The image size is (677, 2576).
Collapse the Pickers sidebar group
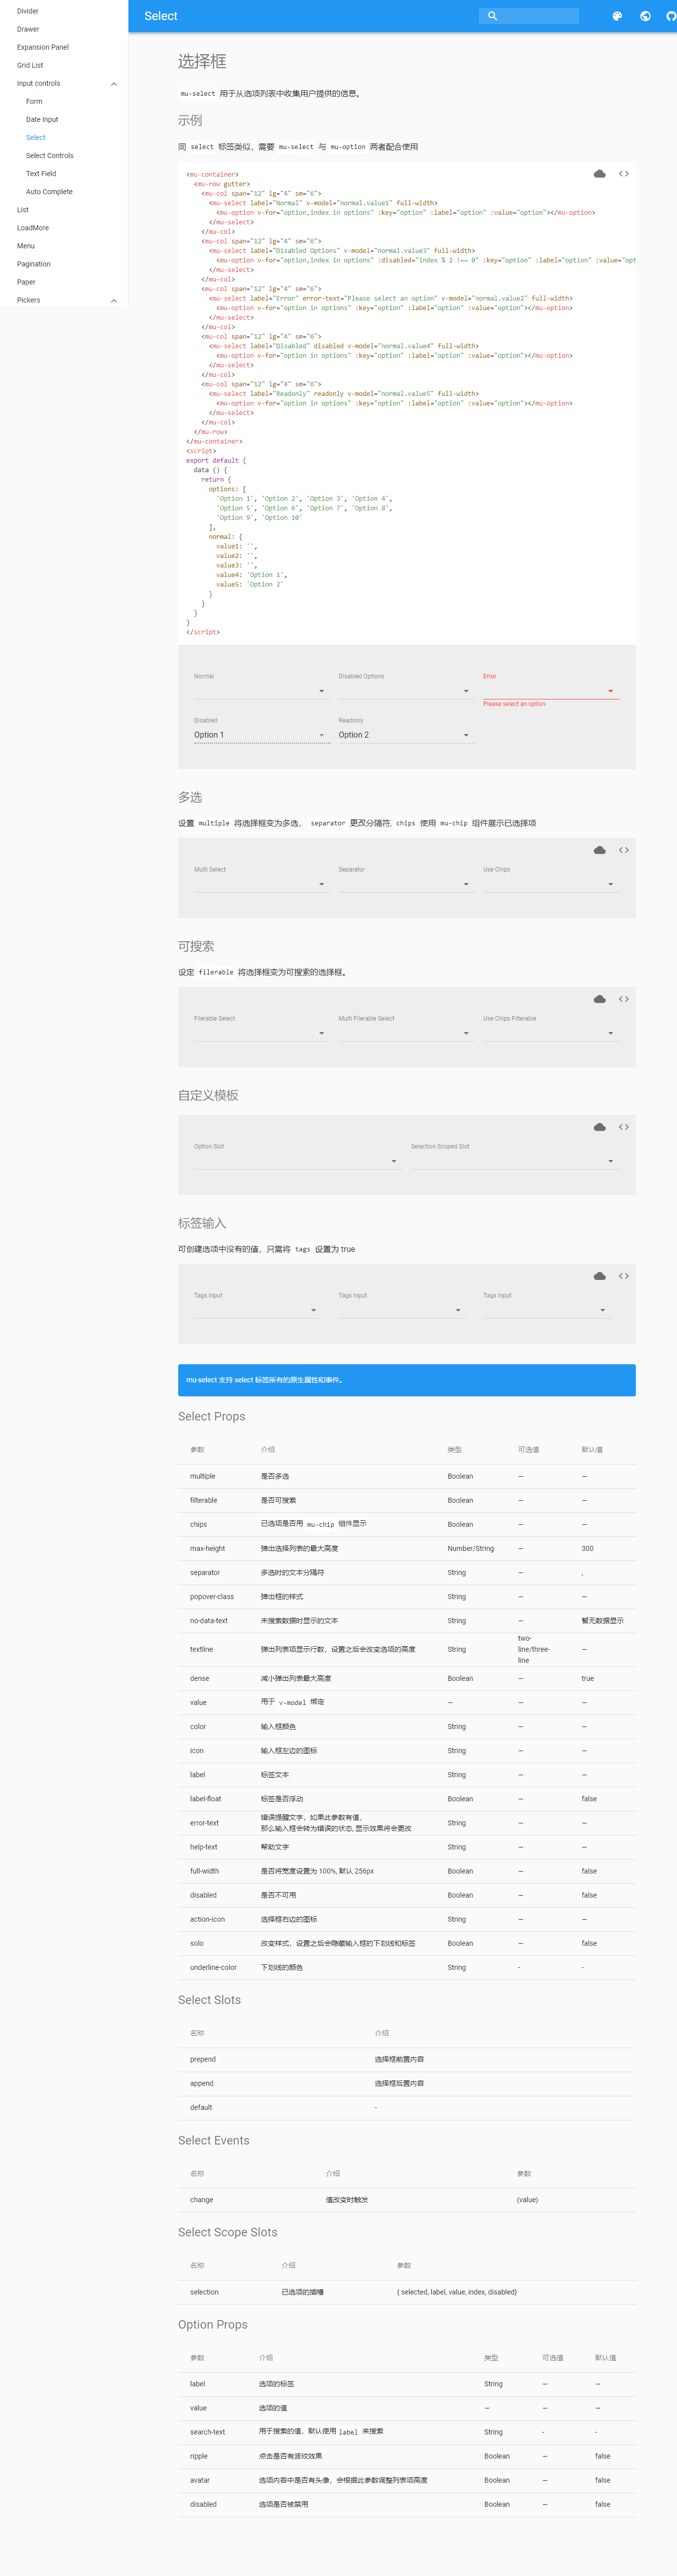[x=113, y=301]
